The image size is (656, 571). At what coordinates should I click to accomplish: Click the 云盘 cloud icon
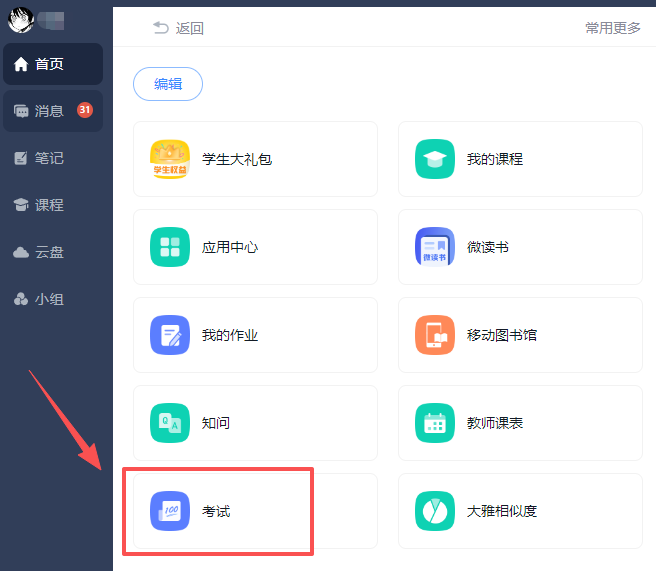tap(21, 252)
